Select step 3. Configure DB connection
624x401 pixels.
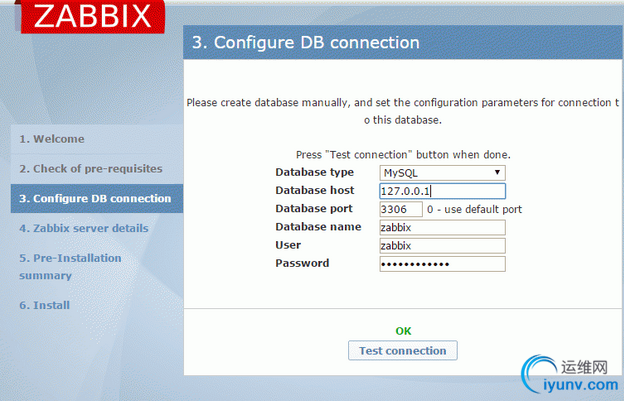[x=97, y=199]
